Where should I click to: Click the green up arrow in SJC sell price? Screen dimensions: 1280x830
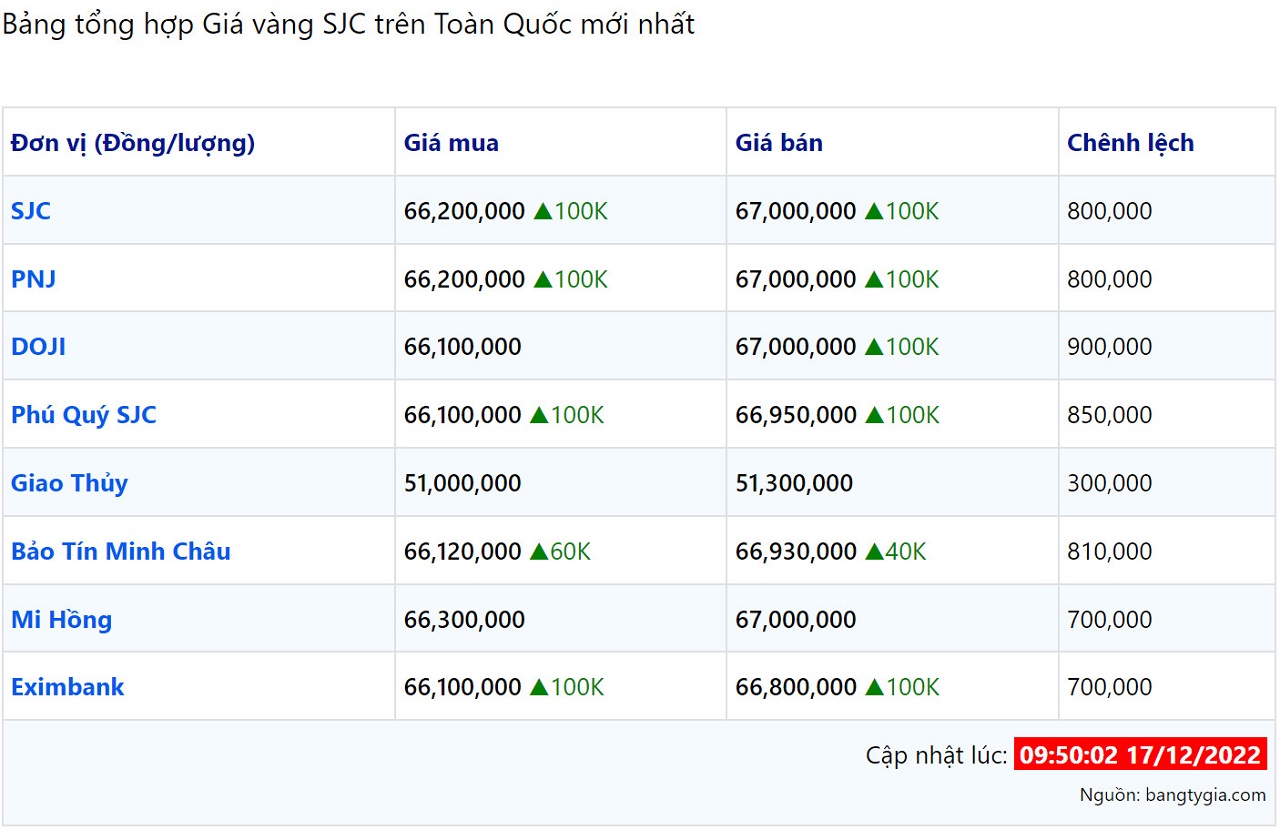pyautogui.click(x=874, y=211)
